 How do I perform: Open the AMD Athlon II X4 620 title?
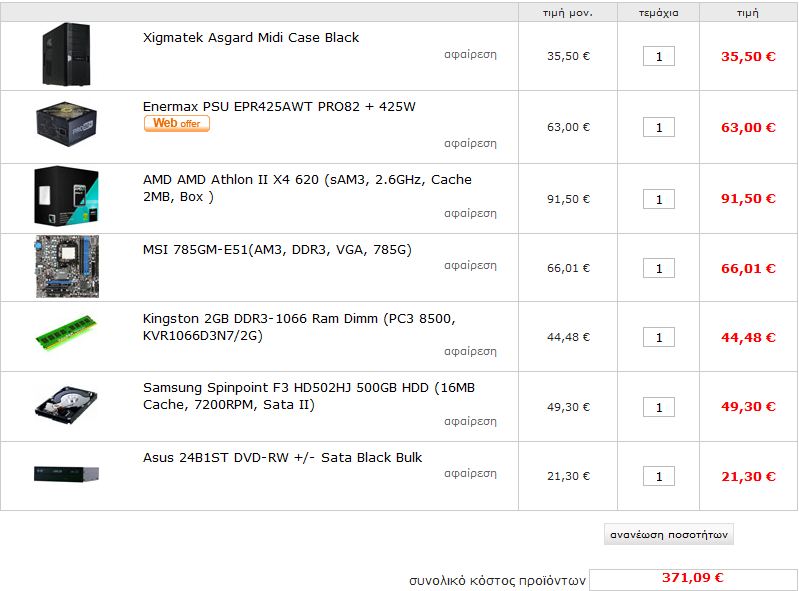point(307,188)
